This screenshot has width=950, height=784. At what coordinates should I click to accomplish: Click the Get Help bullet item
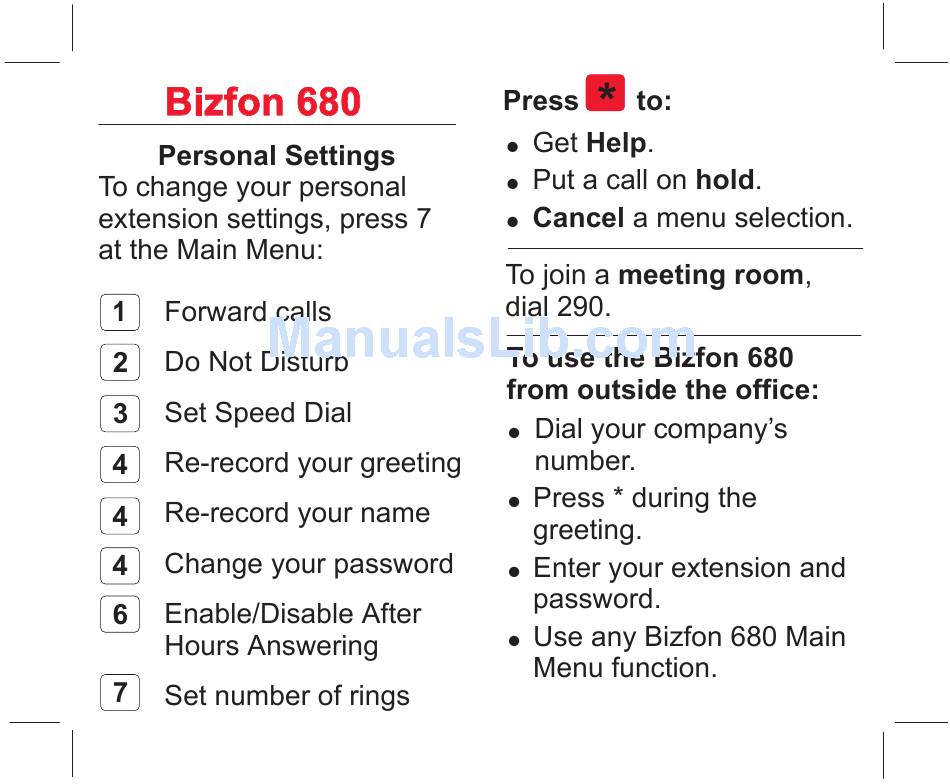click(x=593, y=143)
